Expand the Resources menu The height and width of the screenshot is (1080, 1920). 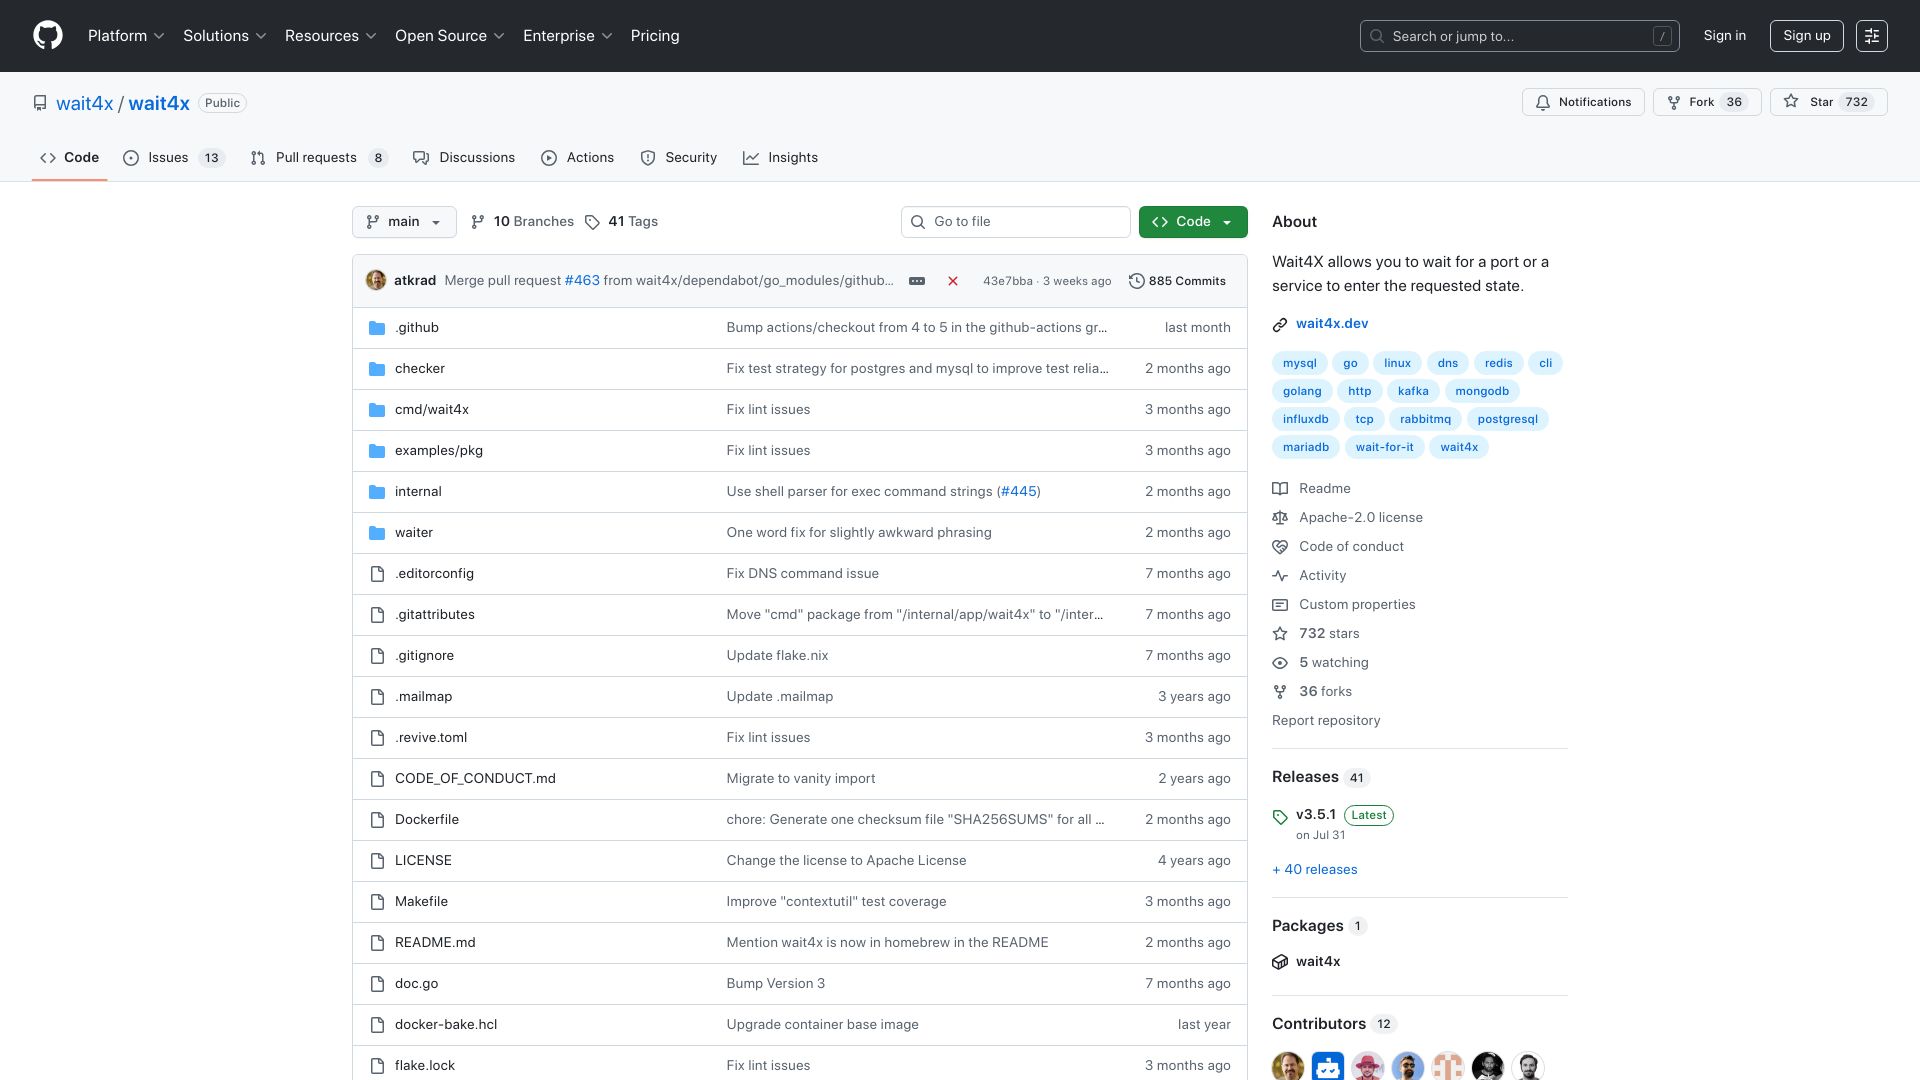coord(331,36)
